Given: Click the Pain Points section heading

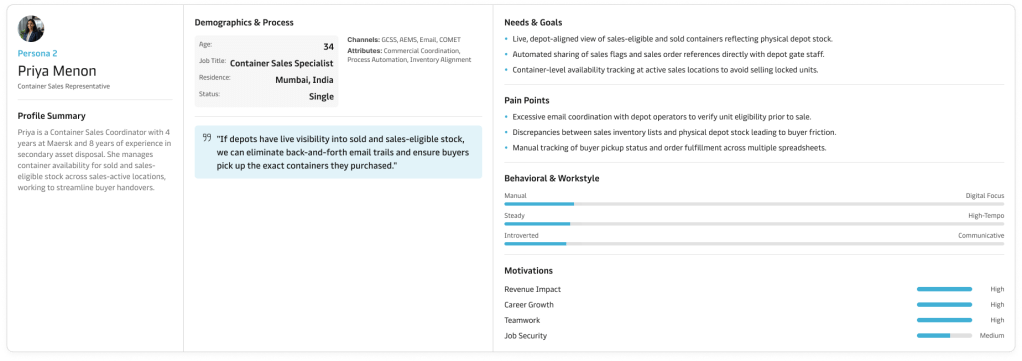Looking at the screenshot, I should coord(527,101).
